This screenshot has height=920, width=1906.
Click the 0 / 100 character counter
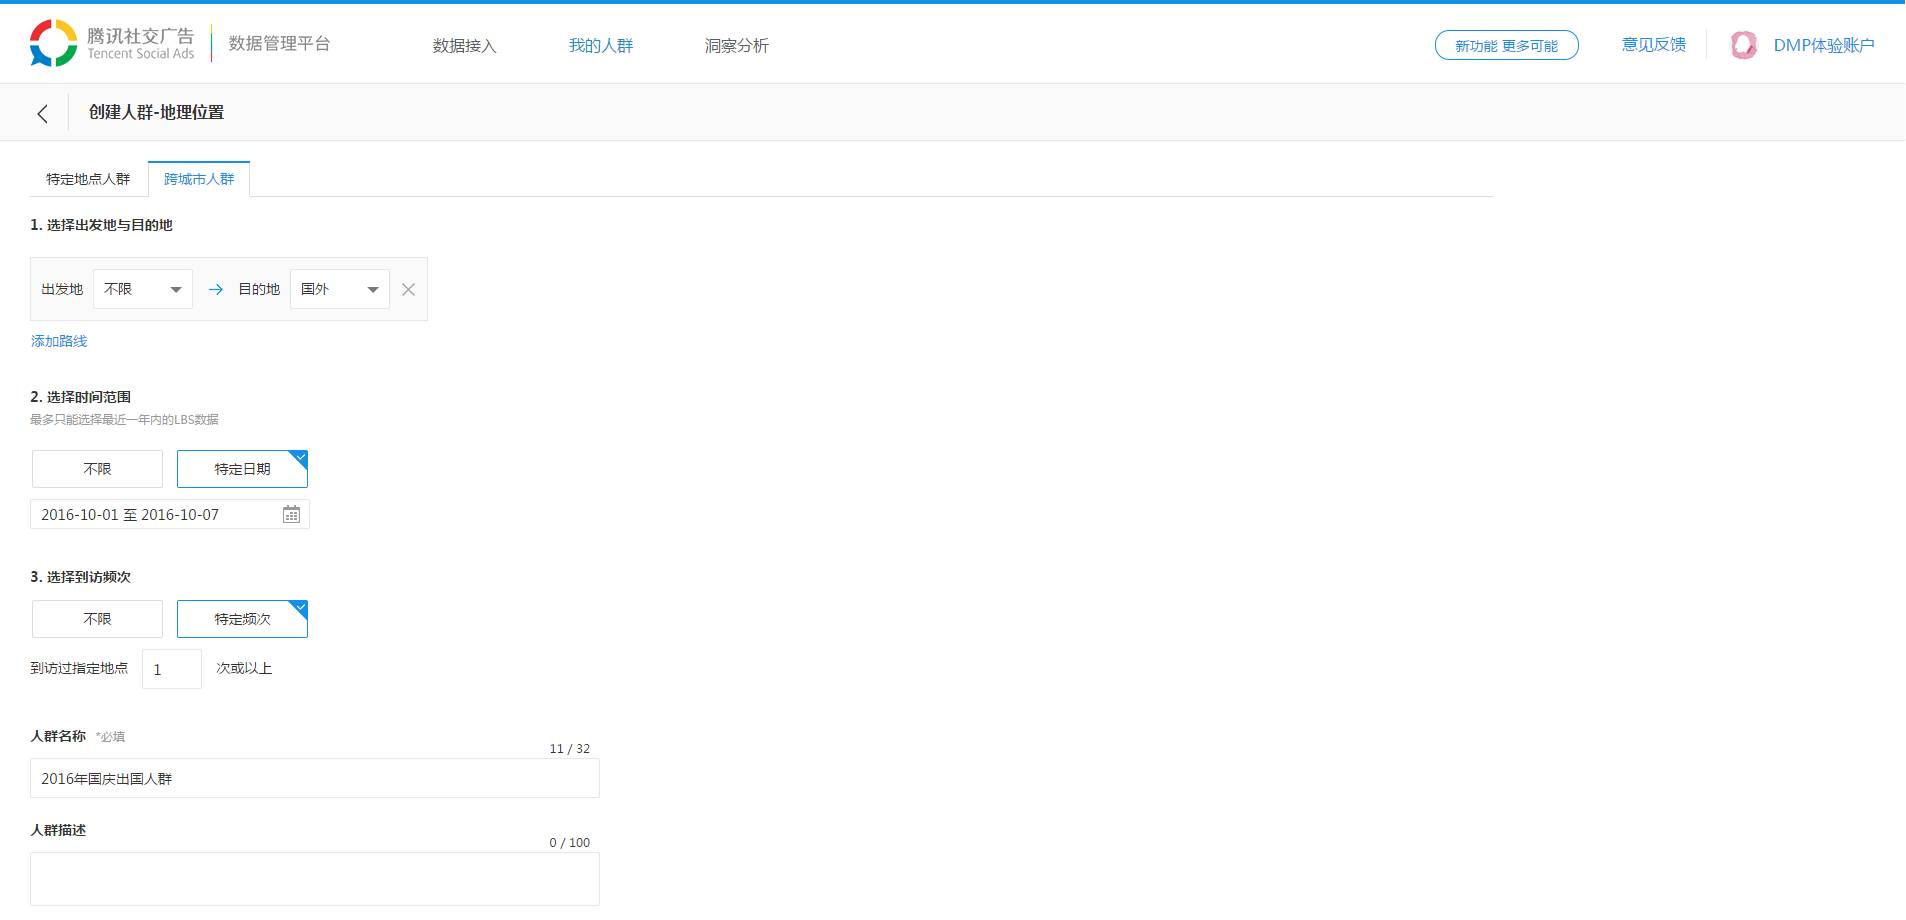tap(569, 842)
